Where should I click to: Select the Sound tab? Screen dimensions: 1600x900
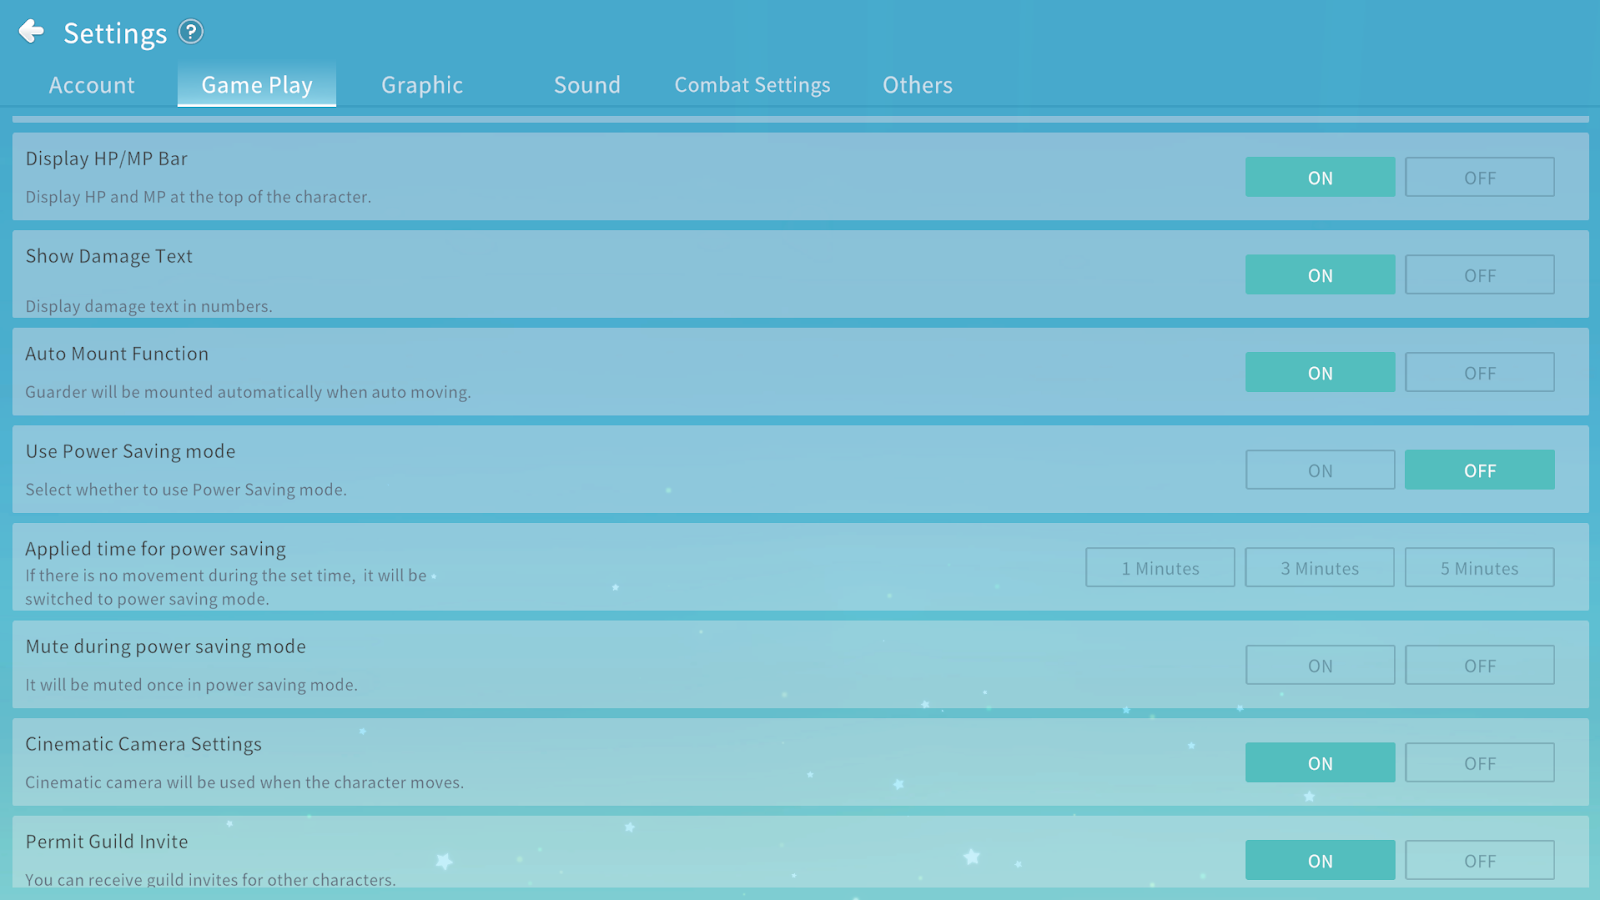587,85
